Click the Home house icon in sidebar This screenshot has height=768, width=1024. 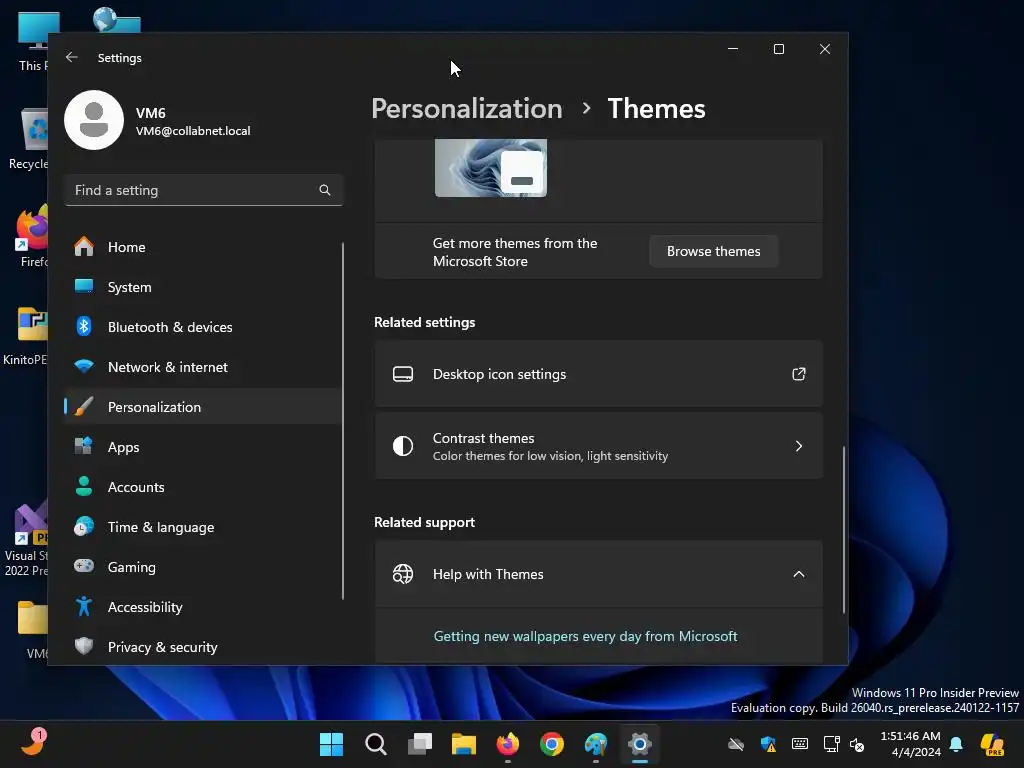[x=84, y=246]
